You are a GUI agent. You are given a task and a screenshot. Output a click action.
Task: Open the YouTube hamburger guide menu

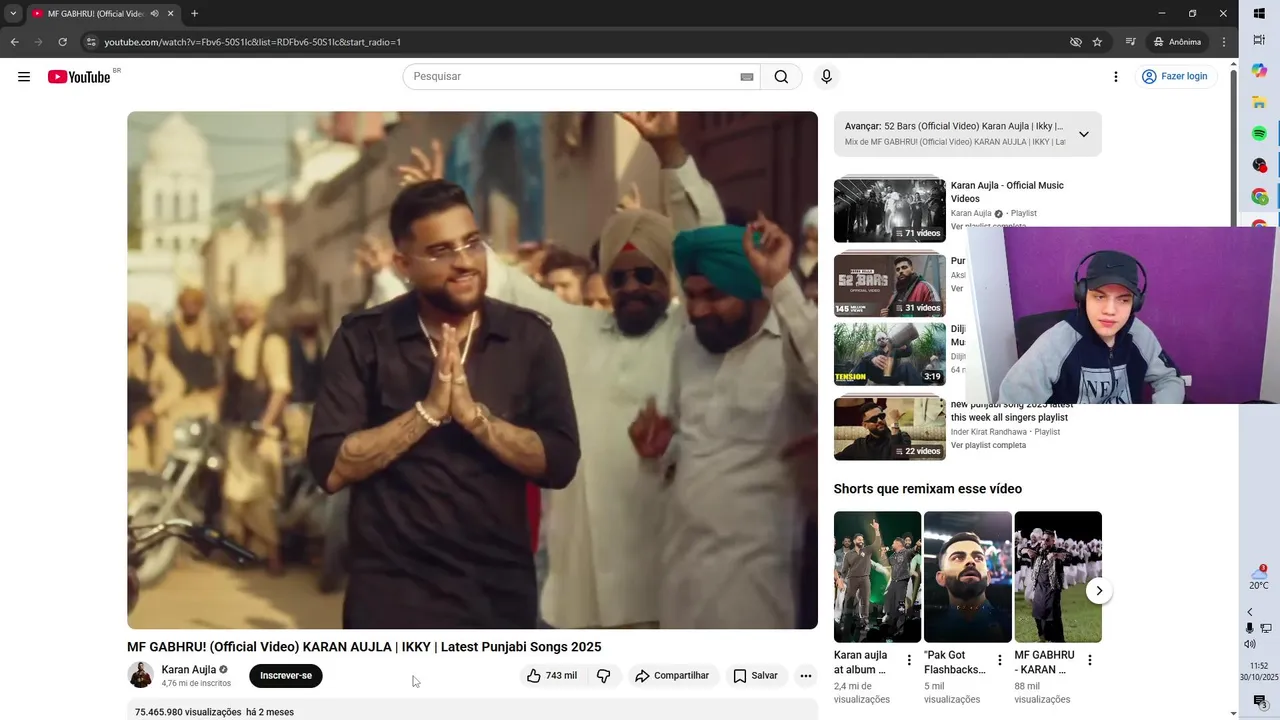[24, 77]
